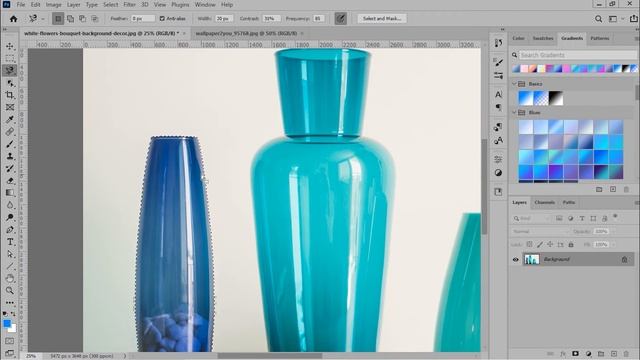Collapse the Blues gradient group

[x=514, y=112]
